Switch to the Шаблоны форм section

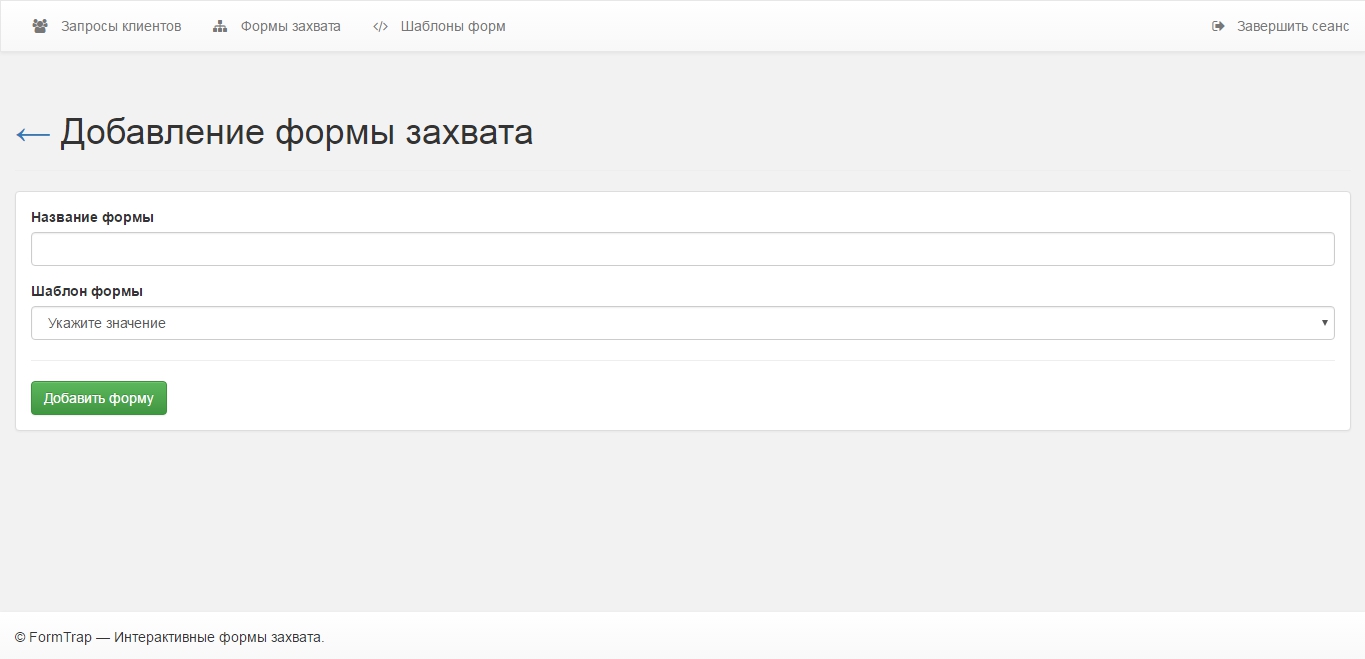click(x=453, y=27)
